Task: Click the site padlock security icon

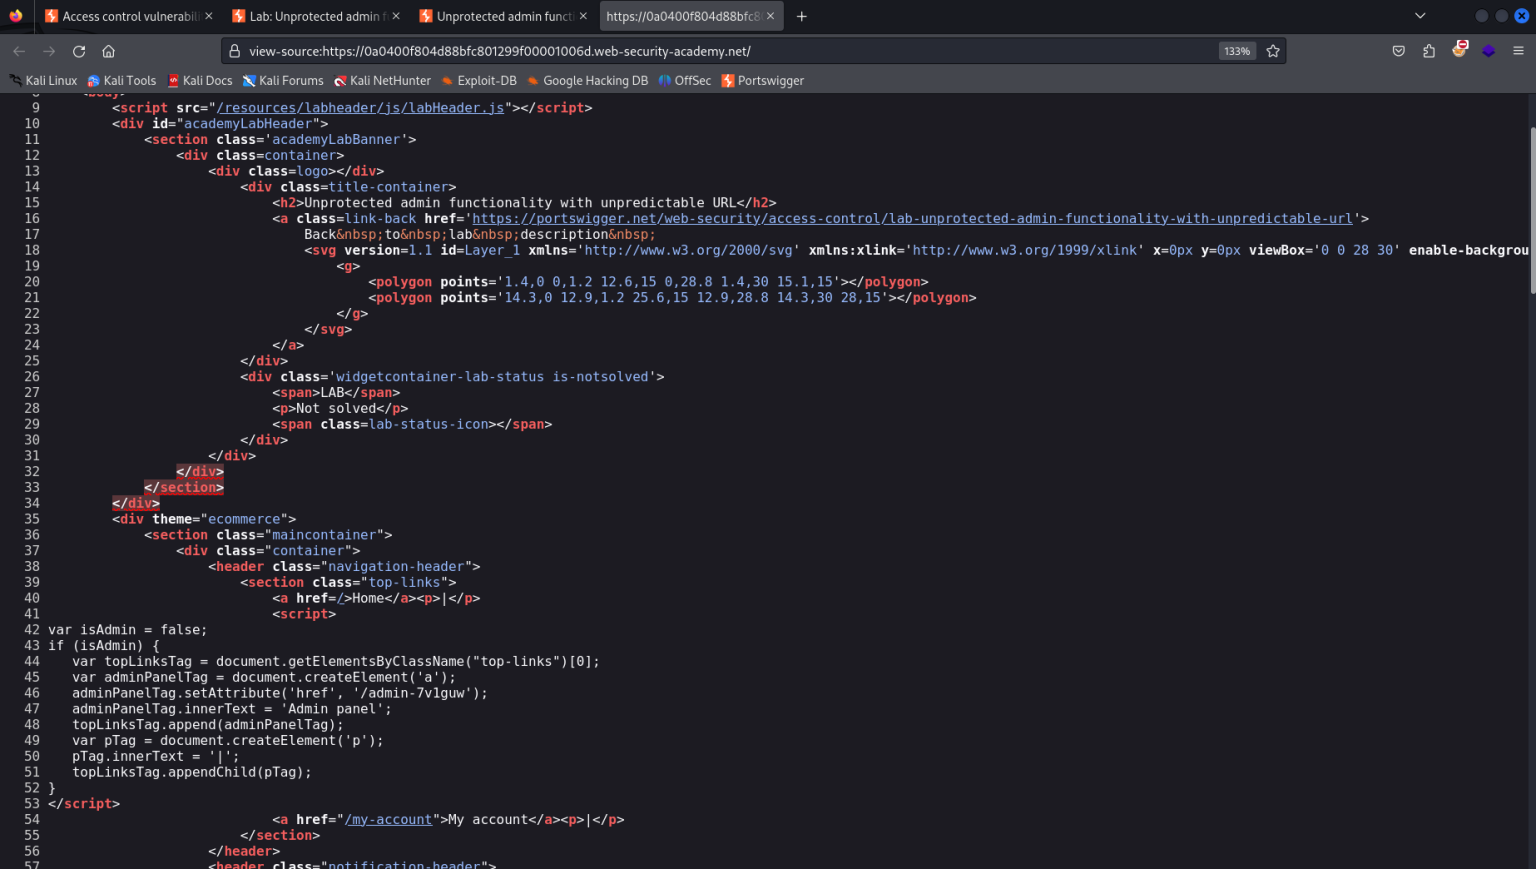Action: (x=235, y=51)
